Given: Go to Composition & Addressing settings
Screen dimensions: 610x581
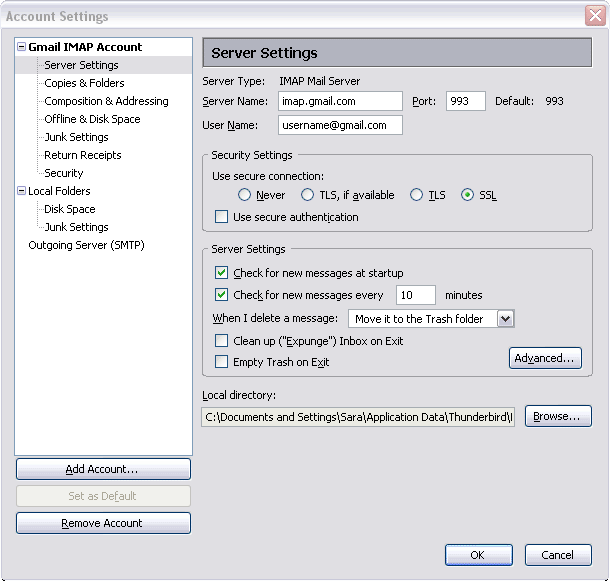Looking at the screenshot, I should click(106, 101).
